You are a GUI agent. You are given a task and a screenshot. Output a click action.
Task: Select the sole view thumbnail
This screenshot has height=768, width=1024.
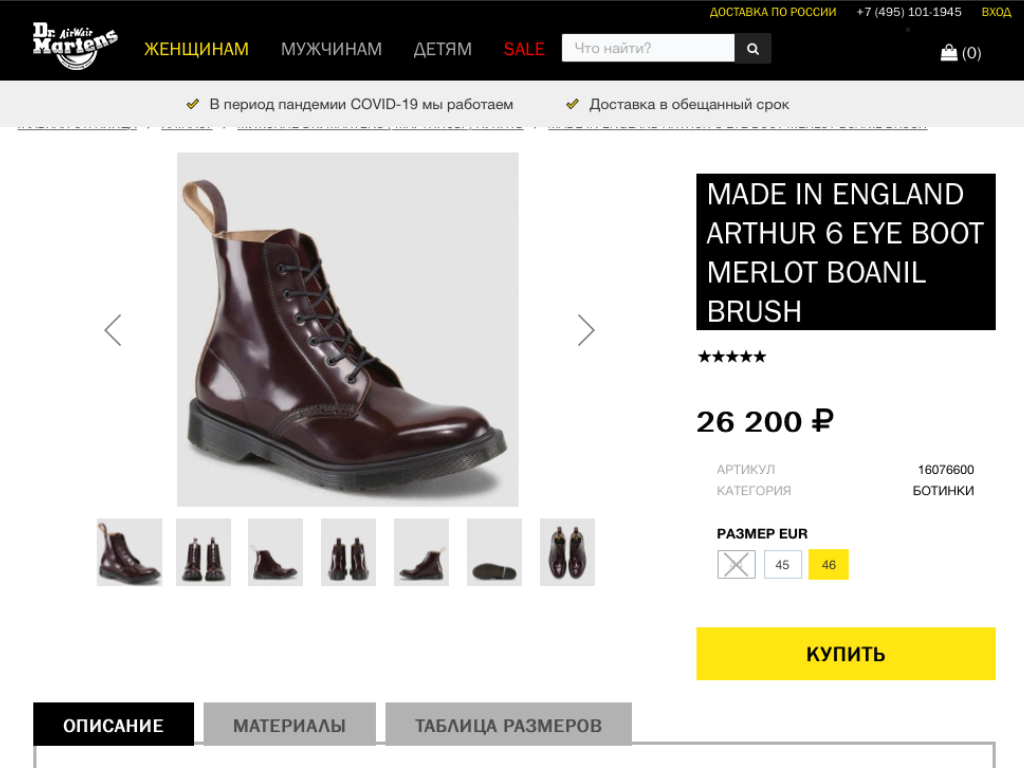tap(494, 552)
